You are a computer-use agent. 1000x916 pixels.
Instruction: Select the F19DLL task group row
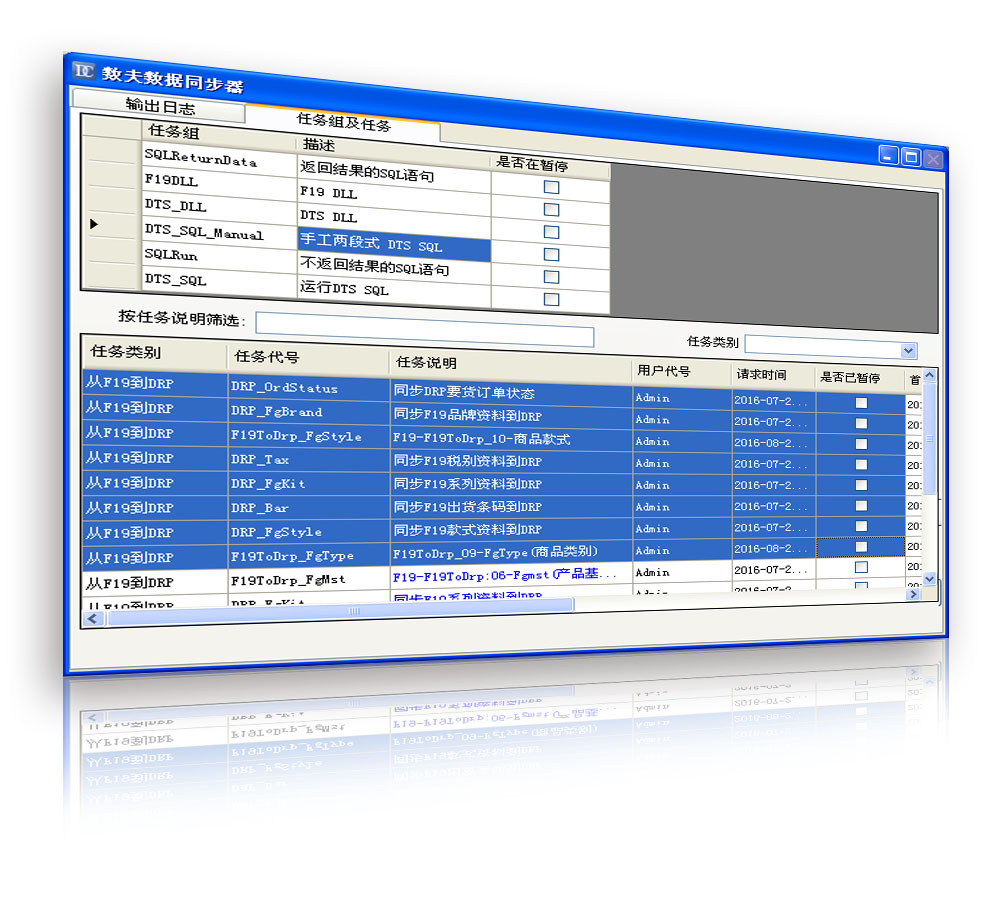[218, 183]
